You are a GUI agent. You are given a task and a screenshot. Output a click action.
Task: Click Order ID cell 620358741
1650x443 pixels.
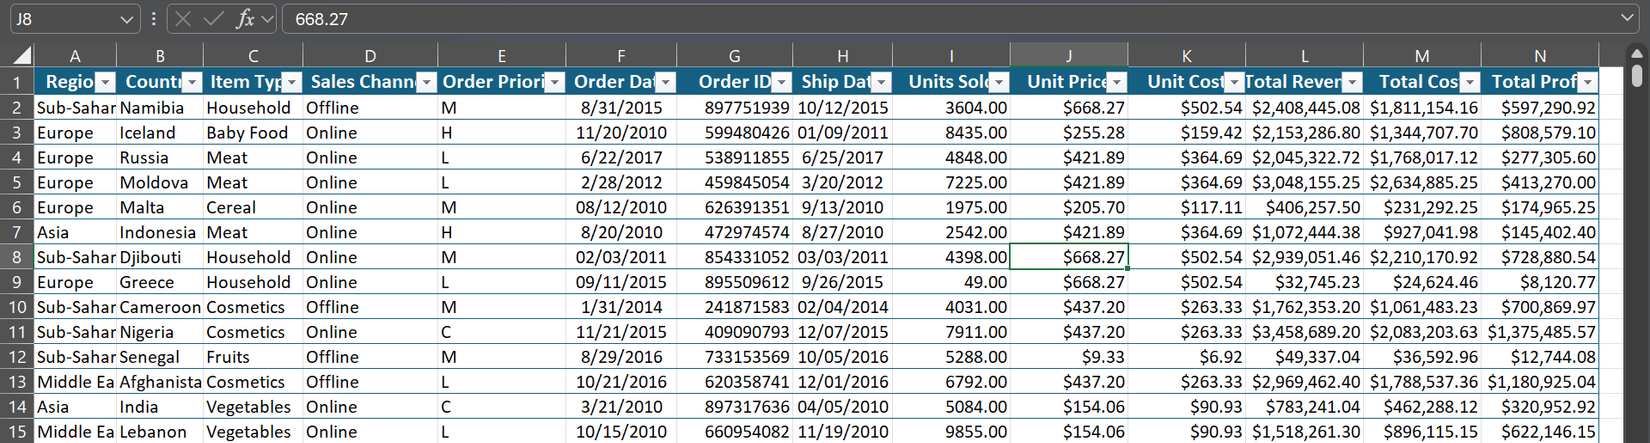(734, 382)
